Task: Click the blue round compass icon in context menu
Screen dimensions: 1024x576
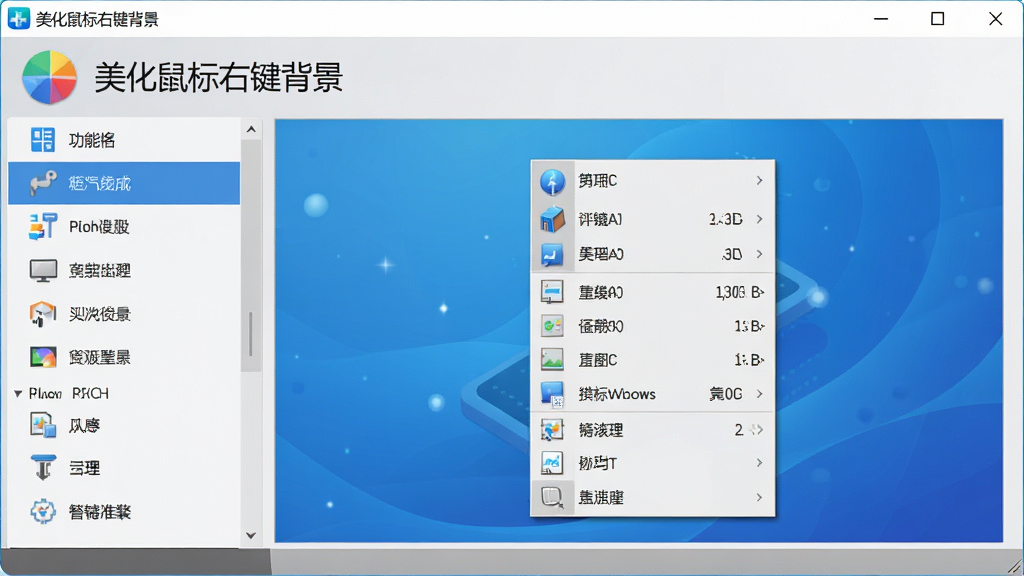Action: click(552, 181)
